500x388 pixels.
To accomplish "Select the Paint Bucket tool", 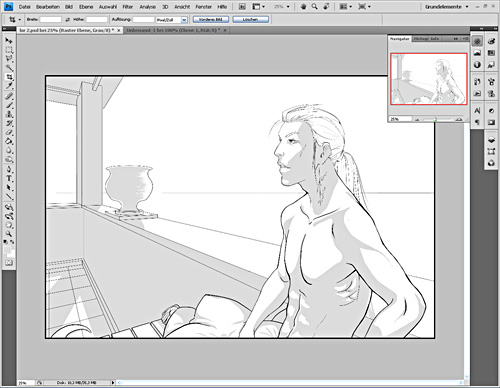I will (x=9, y=142).
